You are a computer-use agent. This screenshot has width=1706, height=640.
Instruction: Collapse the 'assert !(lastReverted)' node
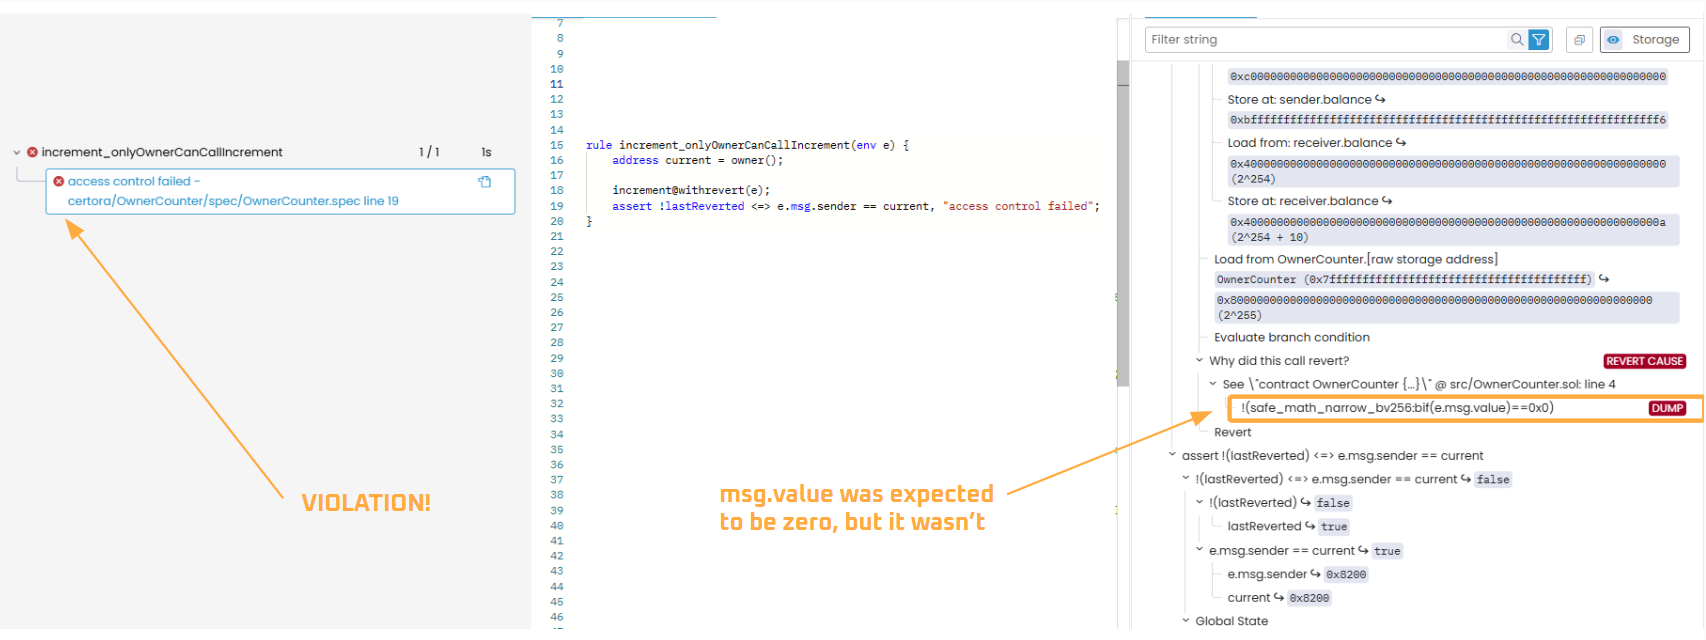click(1172, 456)
